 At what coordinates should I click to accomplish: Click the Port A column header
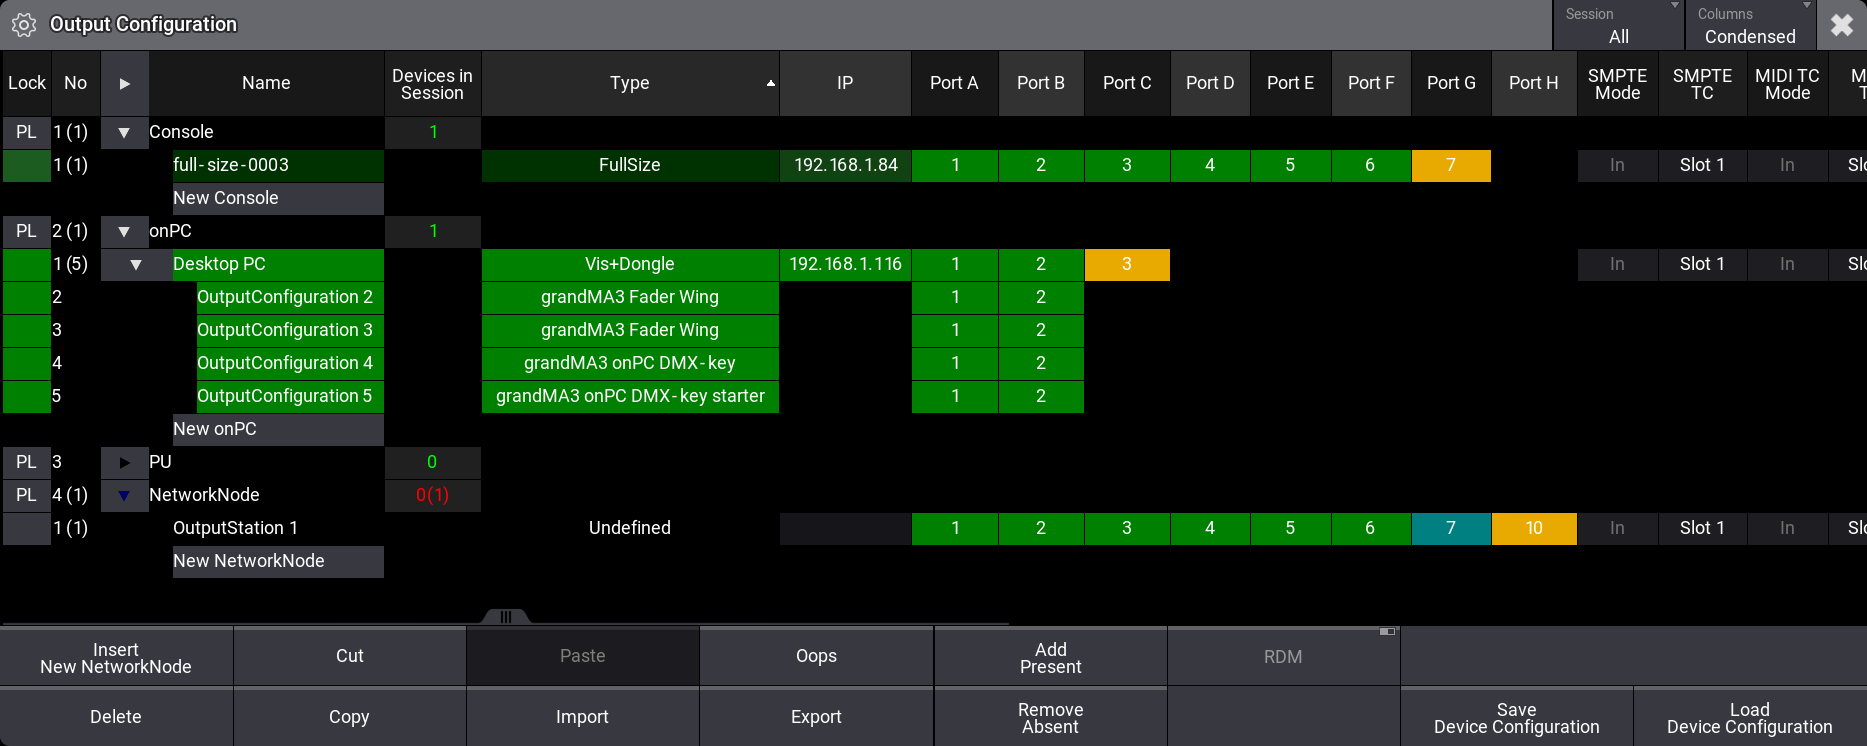point(954,83)
